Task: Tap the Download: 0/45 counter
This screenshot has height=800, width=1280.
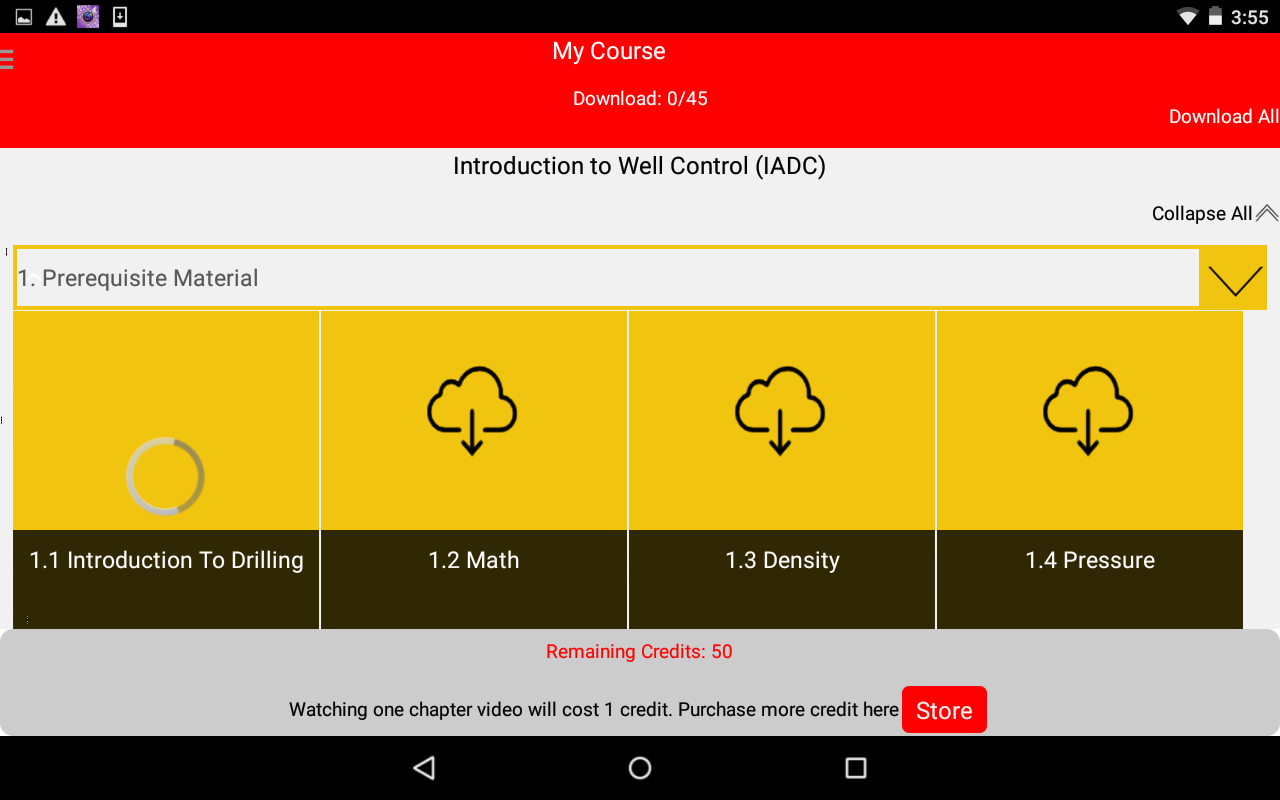Action: point(640,98)
